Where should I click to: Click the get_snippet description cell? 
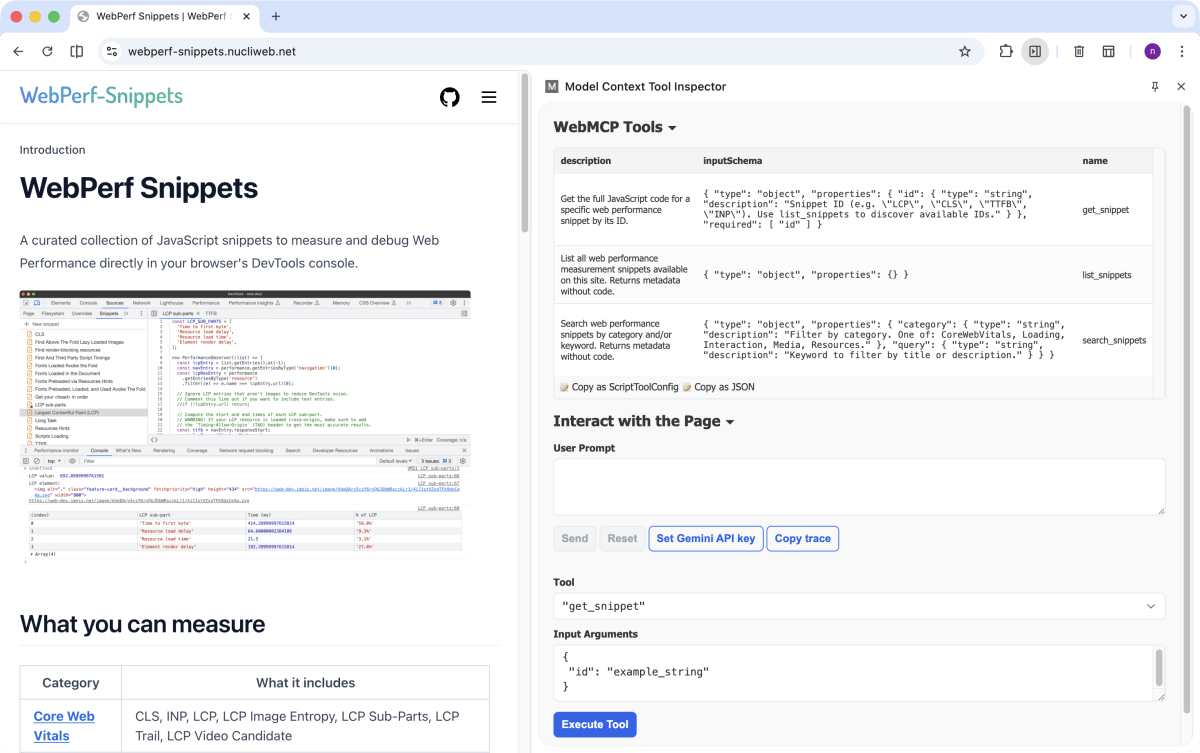pyautogui.click(x=625, y=210)
